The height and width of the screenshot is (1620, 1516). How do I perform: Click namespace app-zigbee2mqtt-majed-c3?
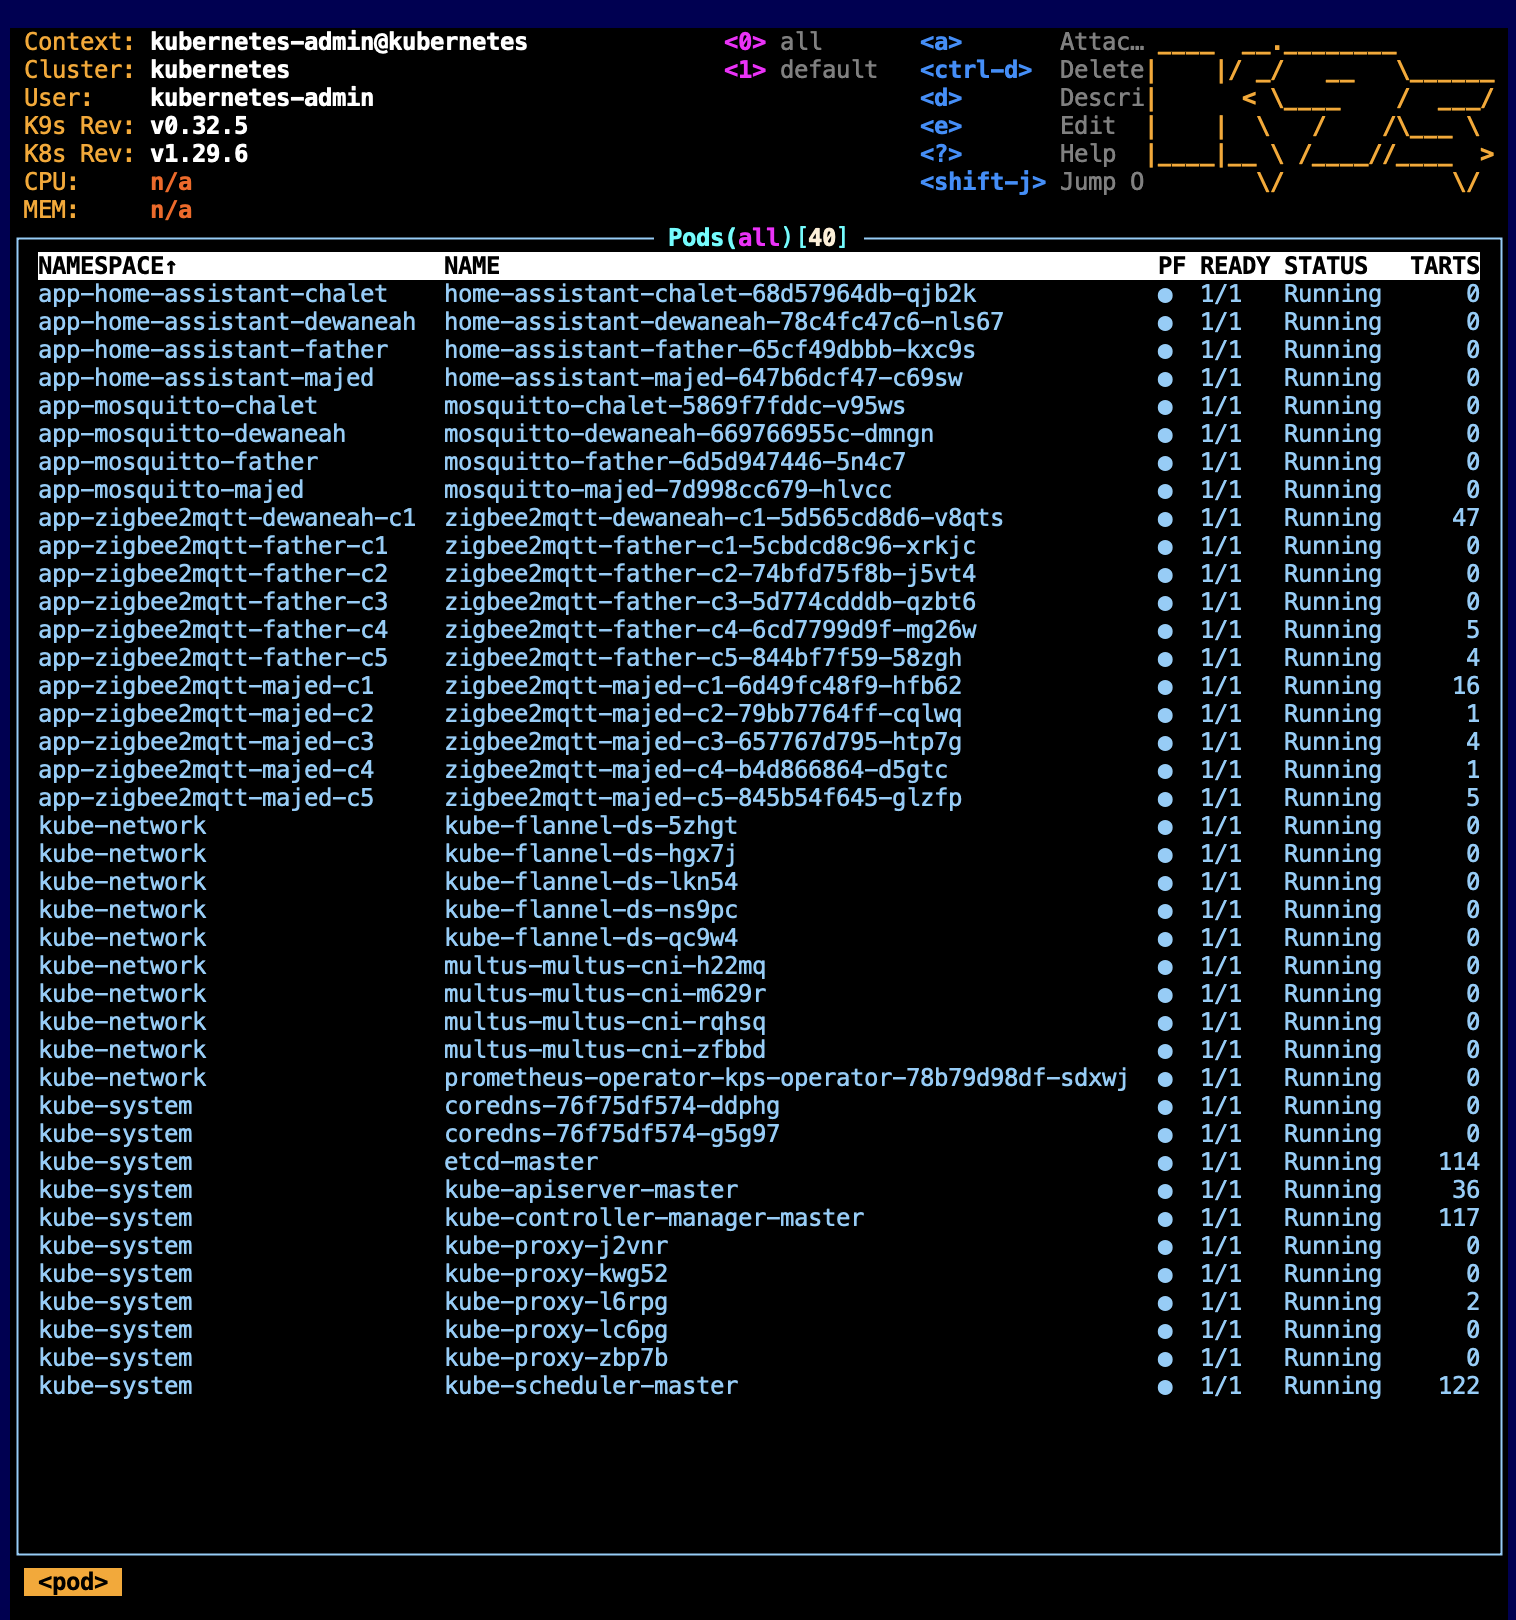[206, 742]
